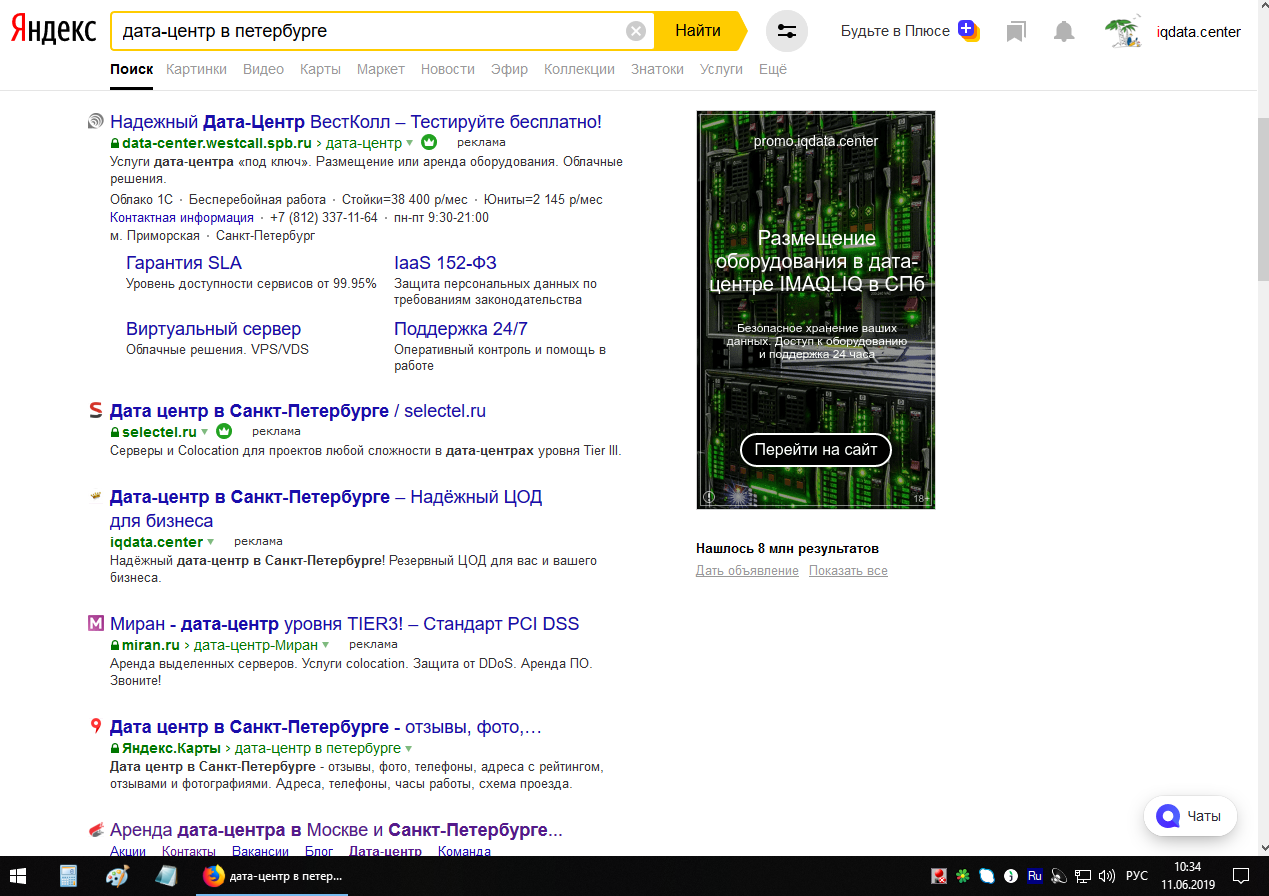This screenshot has width=1269, height=896.
Task: Click the yellow Найти search button
Action: tap(699, 31)
